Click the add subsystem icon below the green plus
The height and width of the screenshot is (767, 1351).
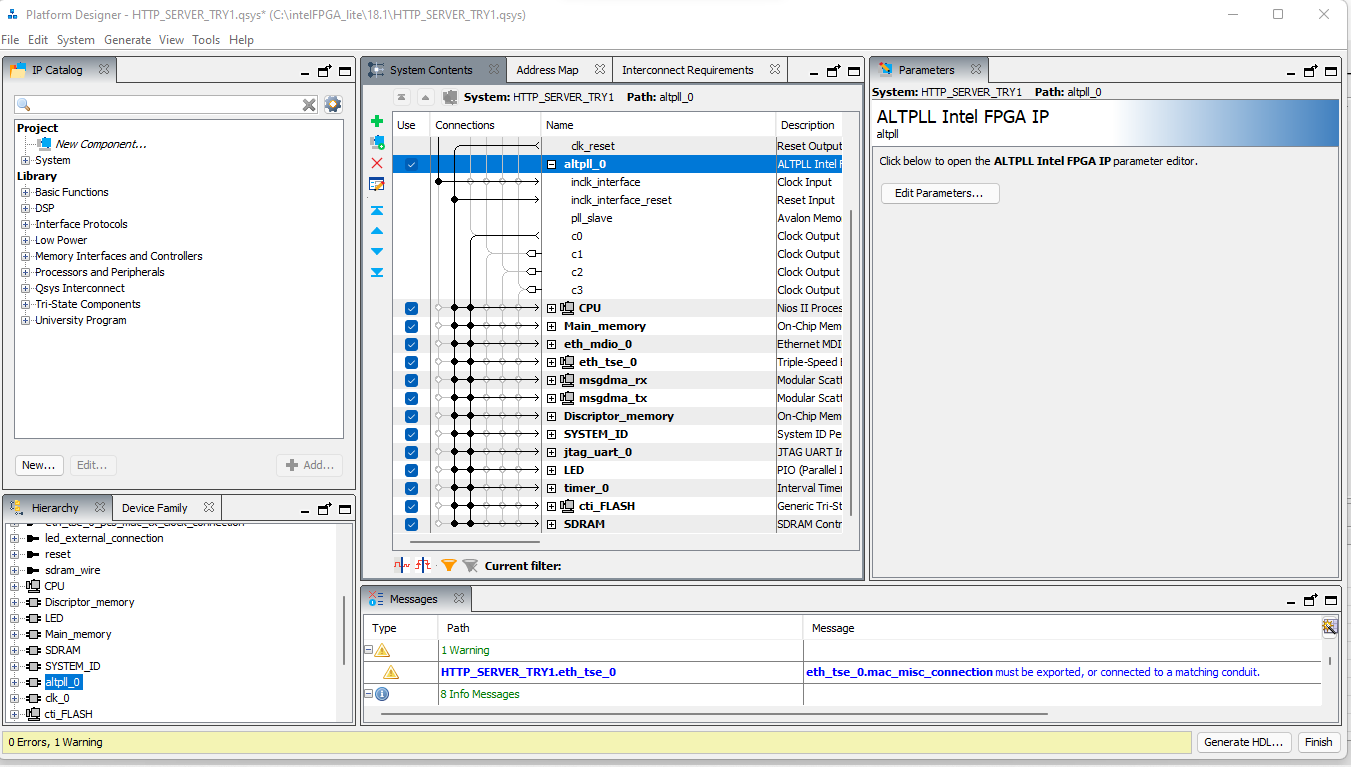377,142
